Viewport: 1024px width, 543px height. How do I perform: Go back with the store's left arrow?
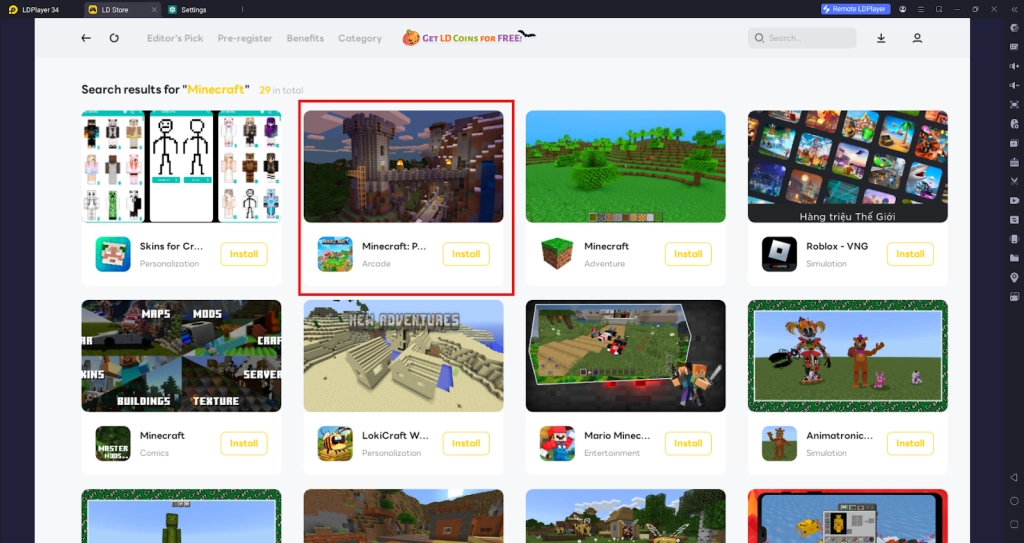pyautogui.click(x=86, y=38)
